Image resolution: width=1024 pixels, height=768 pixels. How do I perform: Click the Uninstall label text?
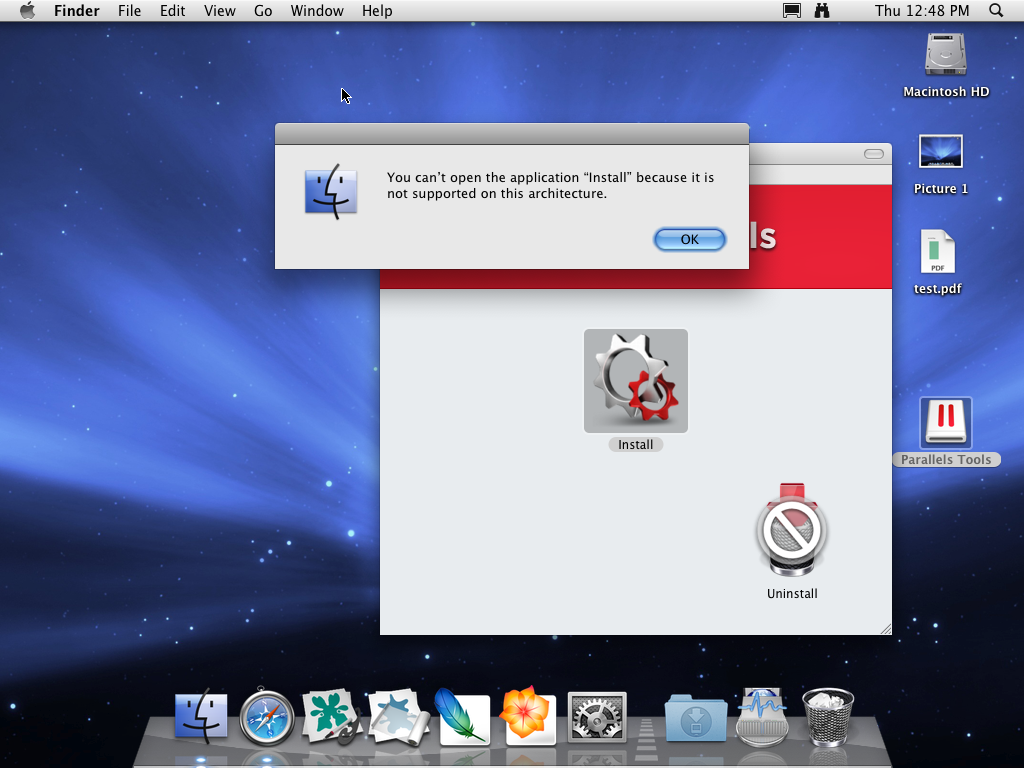(792, 594)
